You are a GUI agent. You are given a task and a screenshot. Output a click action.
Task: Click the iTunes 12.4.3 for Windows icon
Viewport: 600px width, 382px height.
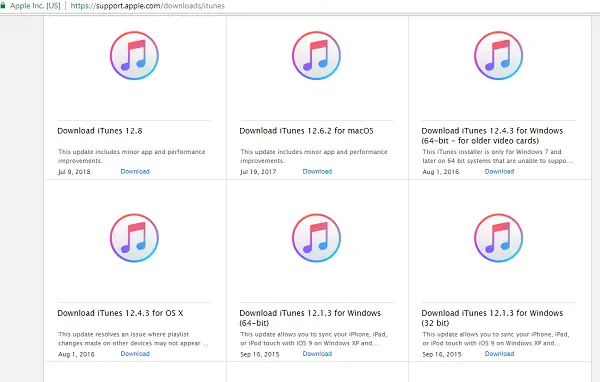(499, 56)
